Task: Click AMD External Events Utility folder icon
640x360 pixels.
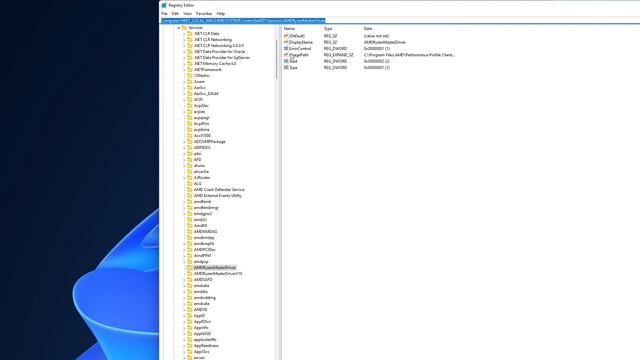Action: [x=190, y=196]
